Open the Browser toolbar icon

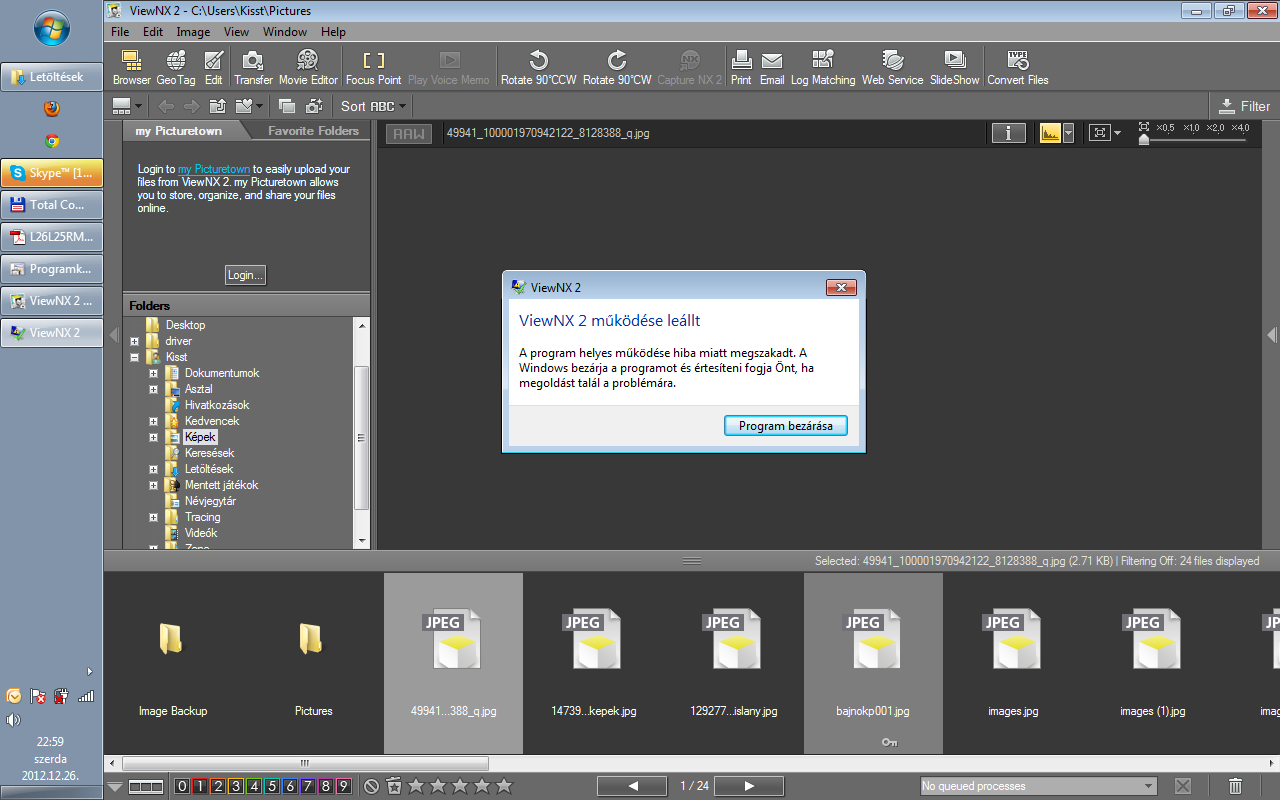(131, 67)
